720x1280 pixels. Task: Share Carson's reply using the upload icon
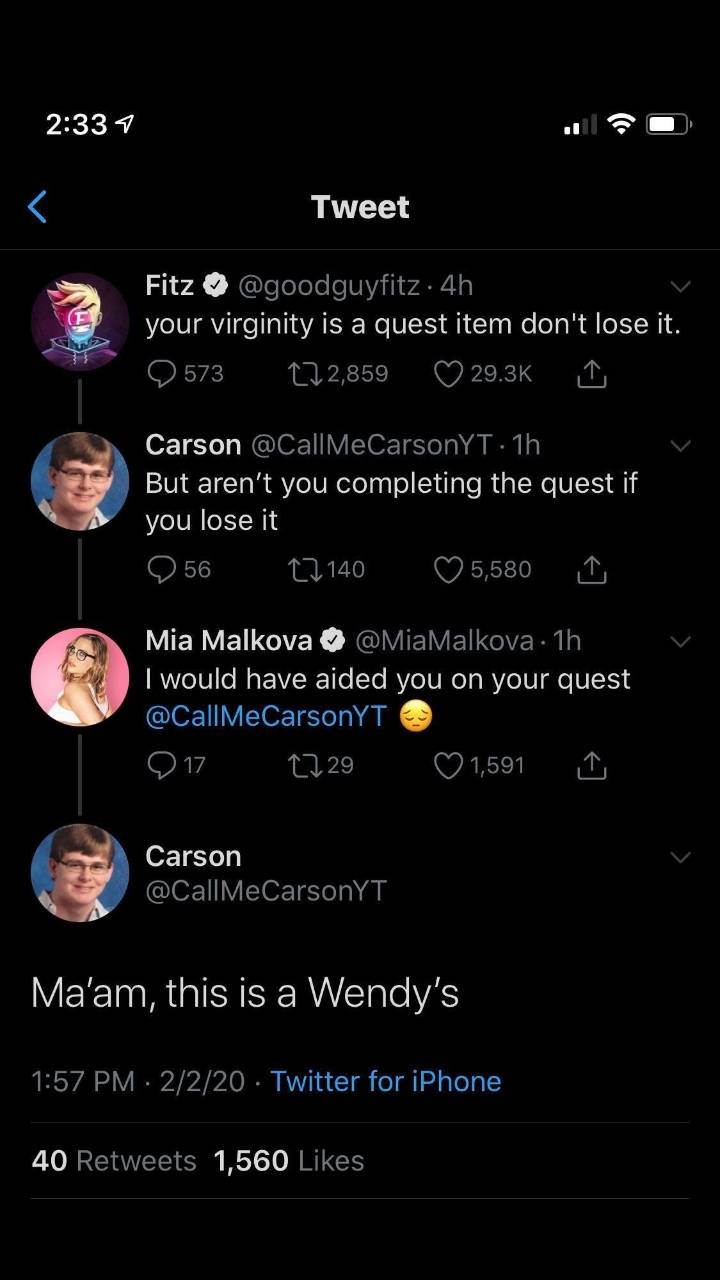click(x=591, y=569)
